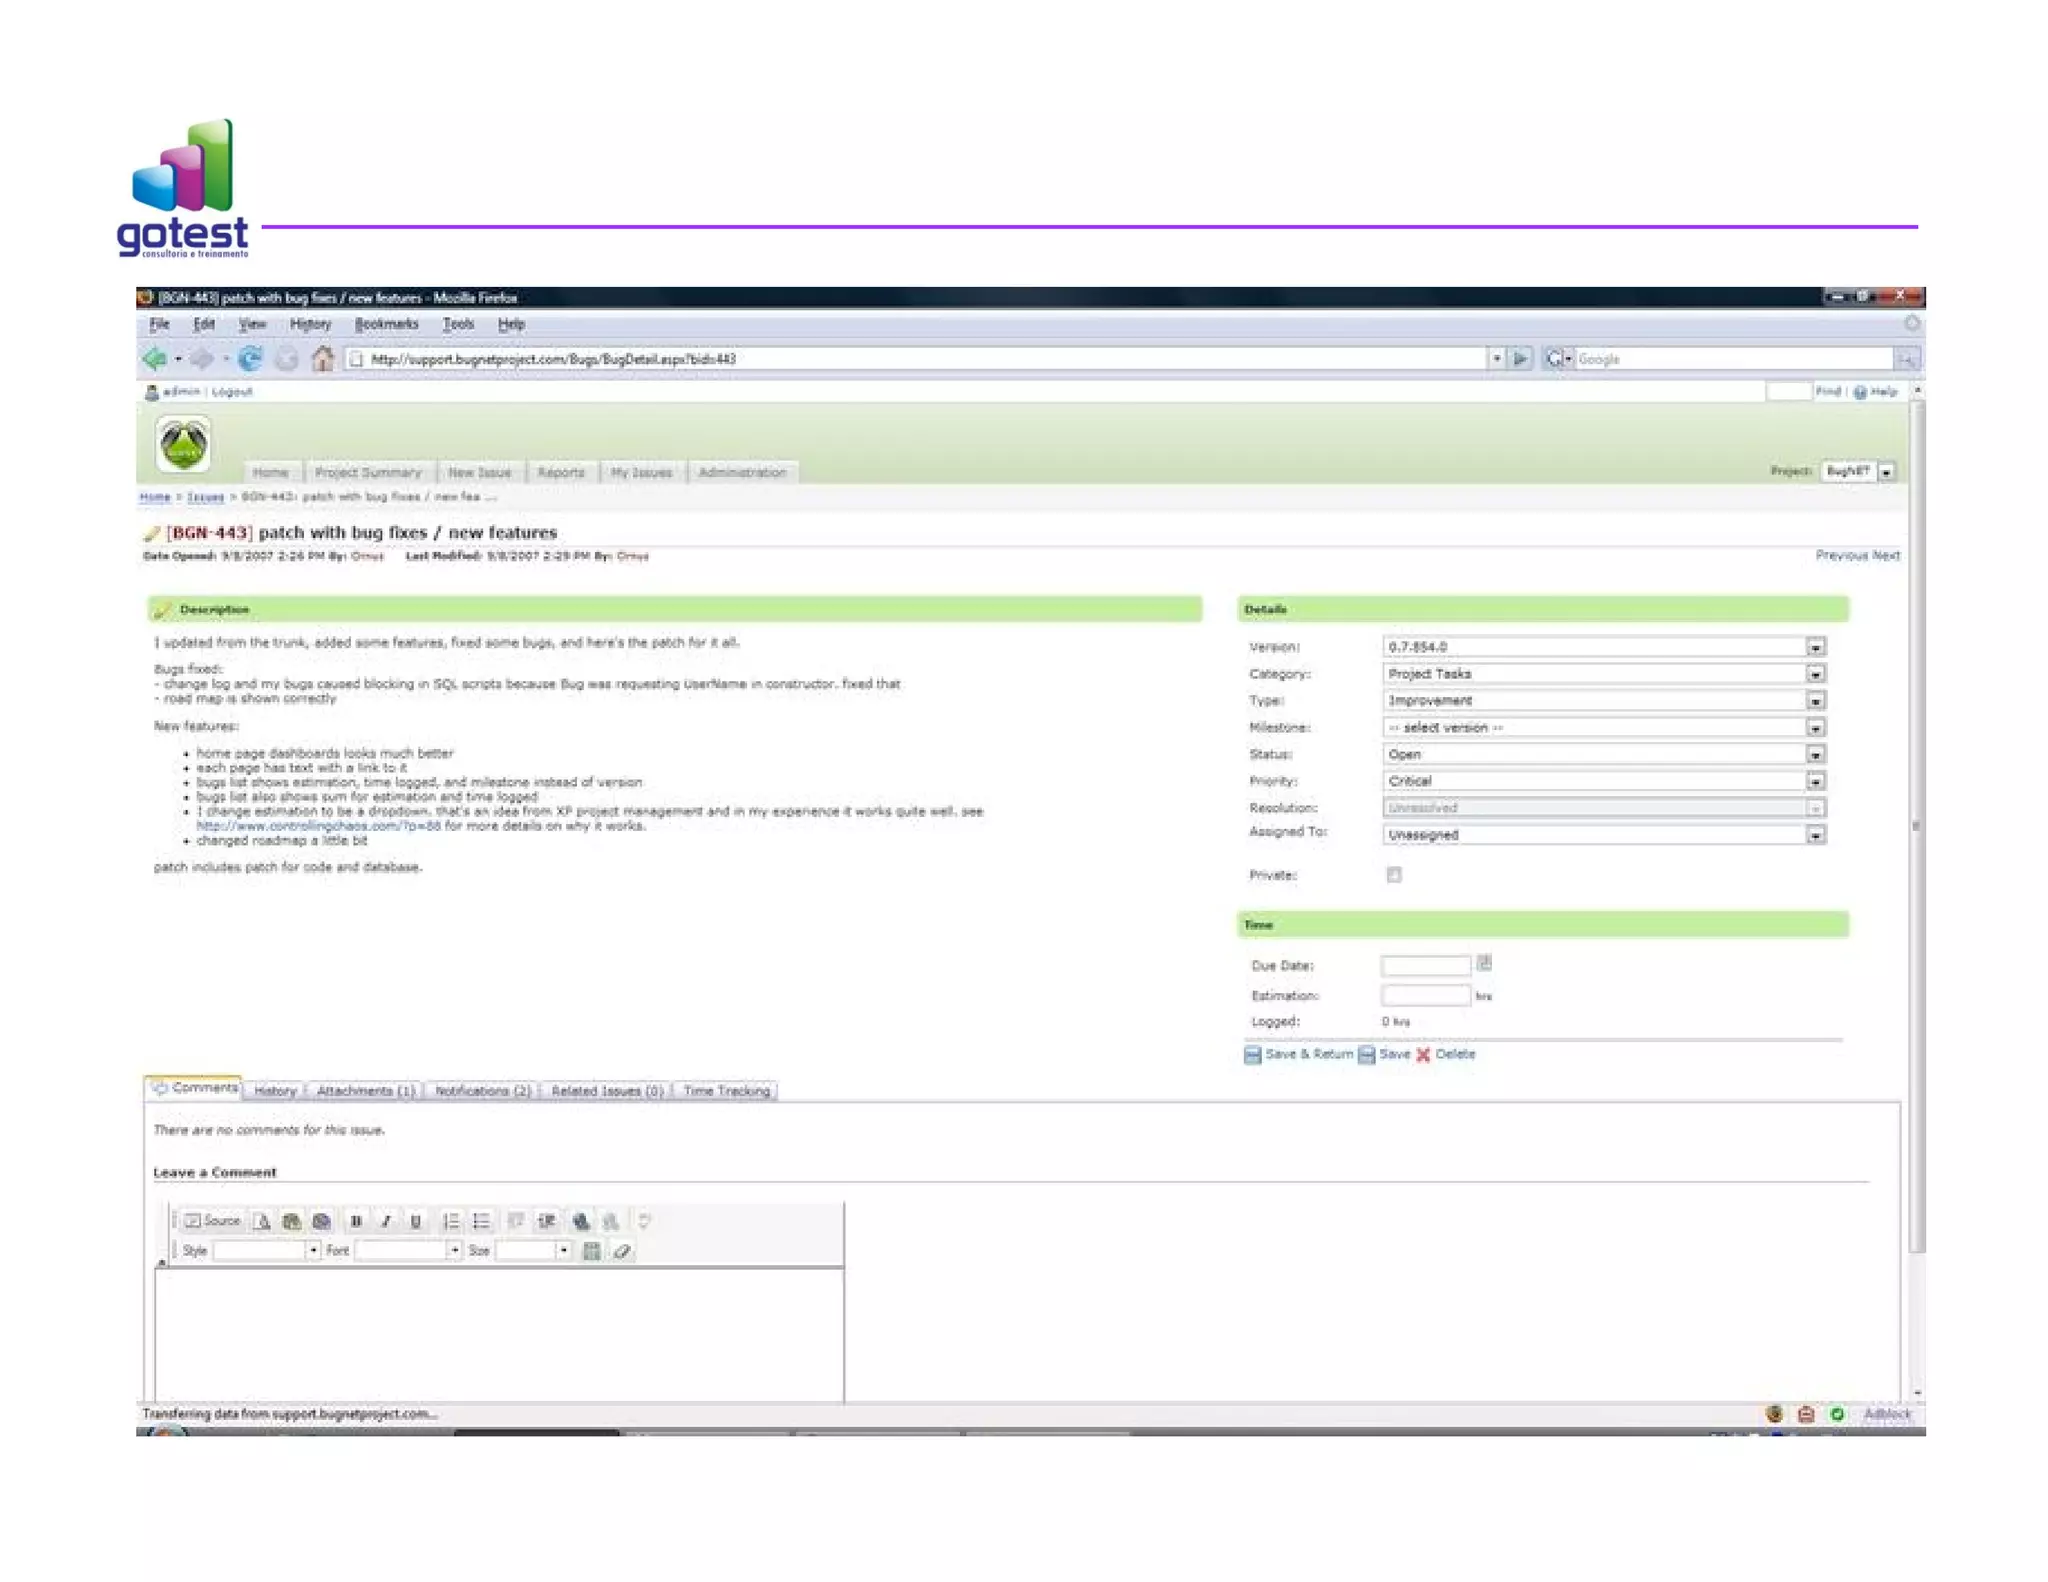Screen dimensions: 2048x1582
Task: Toggle the Private checkbox
Action: [1394, 875]
